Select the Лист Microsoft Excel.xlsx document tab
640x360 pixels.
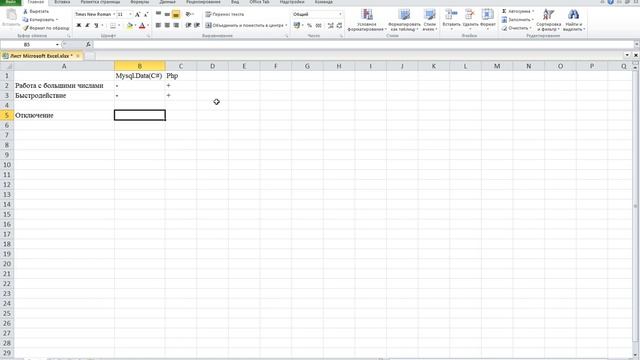click(x=41, y=56)
